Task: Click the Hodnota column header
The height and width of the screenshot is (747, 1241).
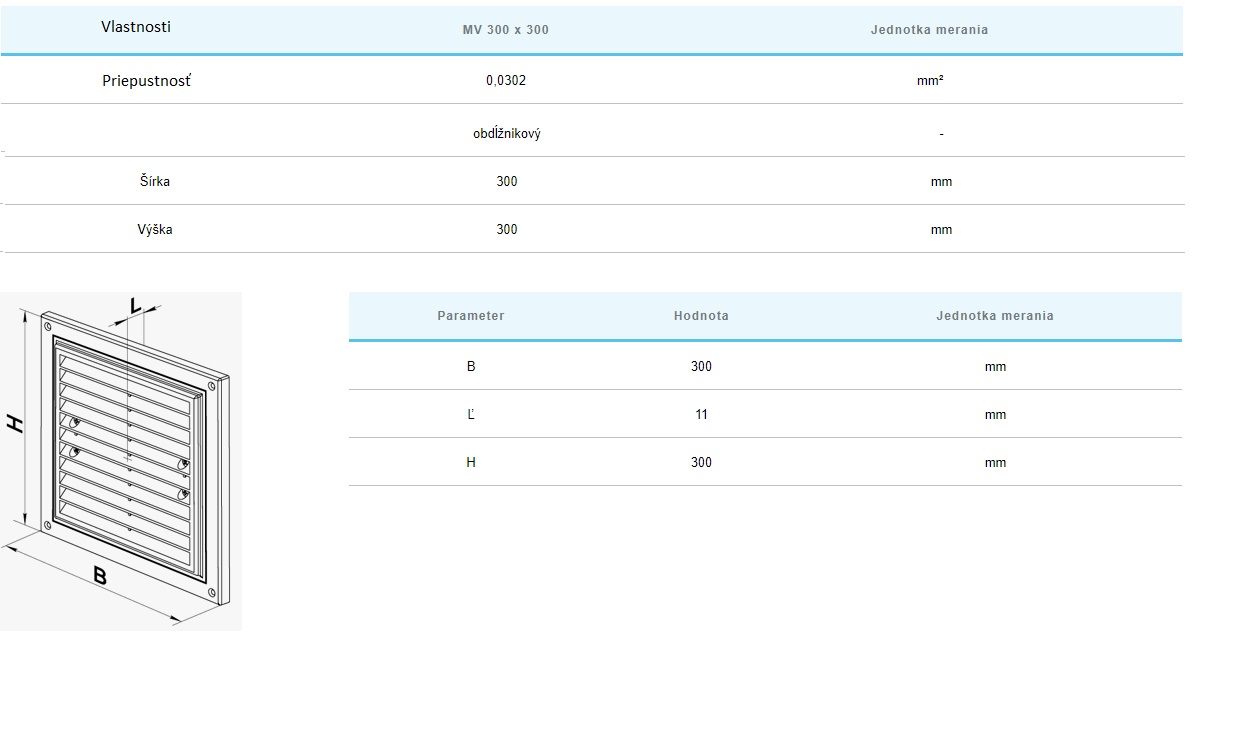Action: point(701,316)
